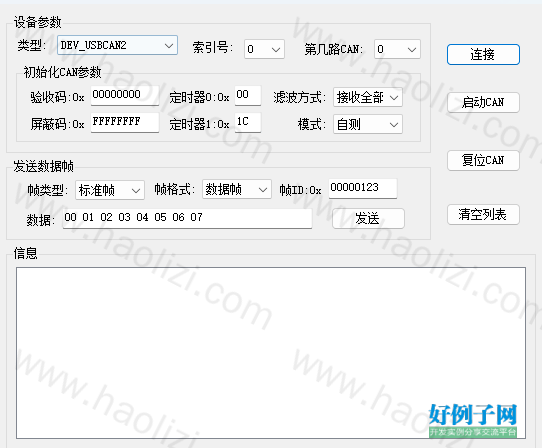Expand the 帧格式 数据帧 dropdown
Image resolution: width=542 pixels, height=448 pixels.
(x=237, y=189)
